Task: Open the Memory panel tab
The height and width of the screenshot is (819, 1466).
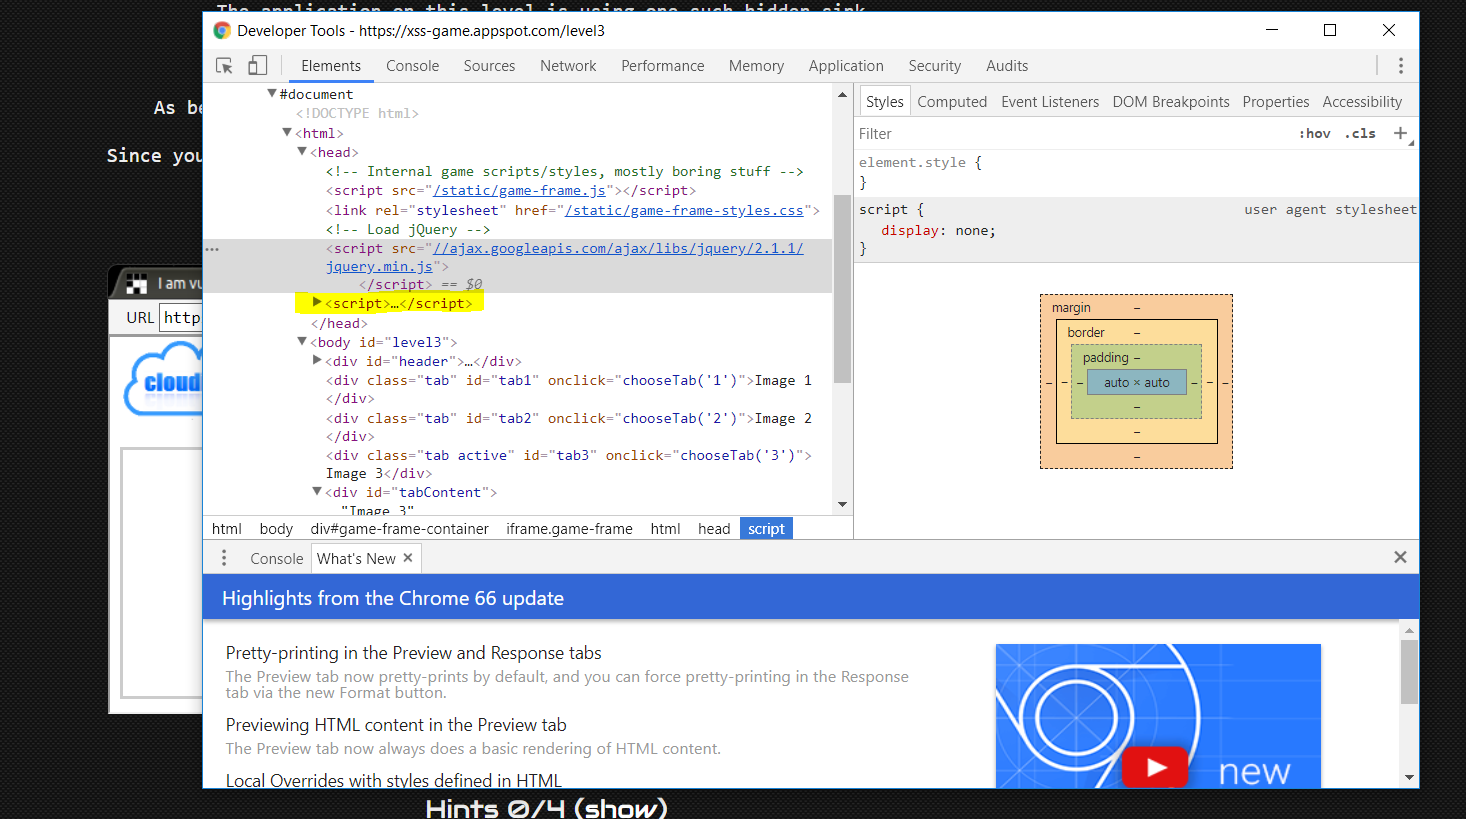Action: coord(756,66)
